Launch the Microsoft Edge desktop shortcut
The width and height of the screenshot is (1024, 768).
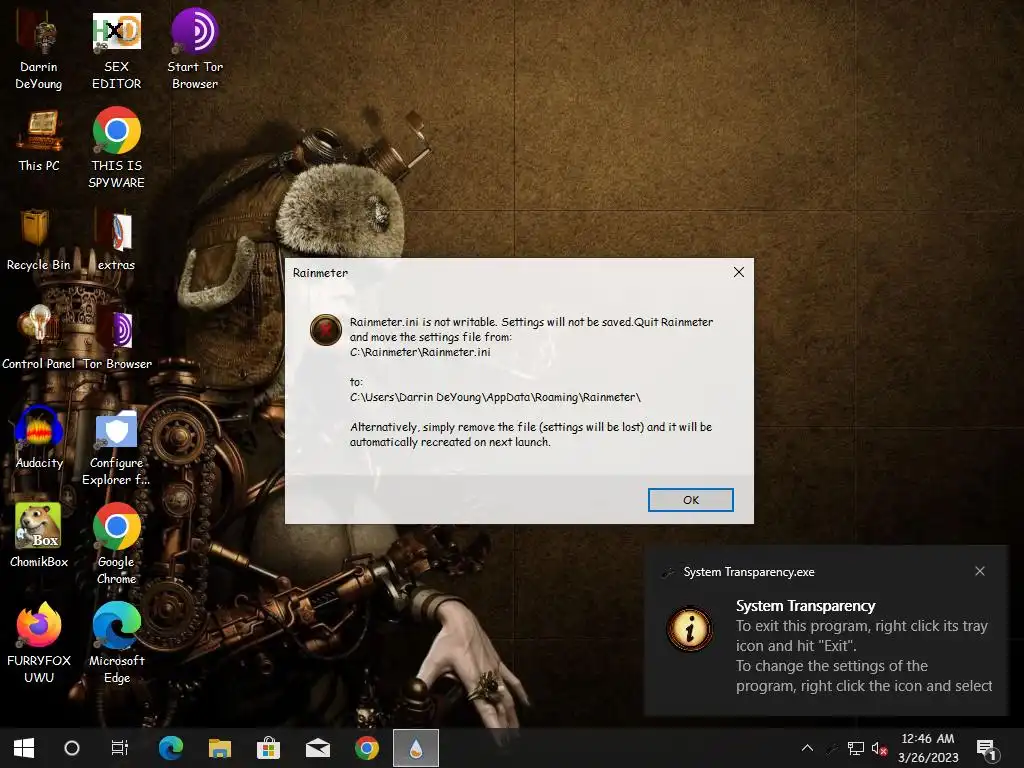click(x=116, y=643)
